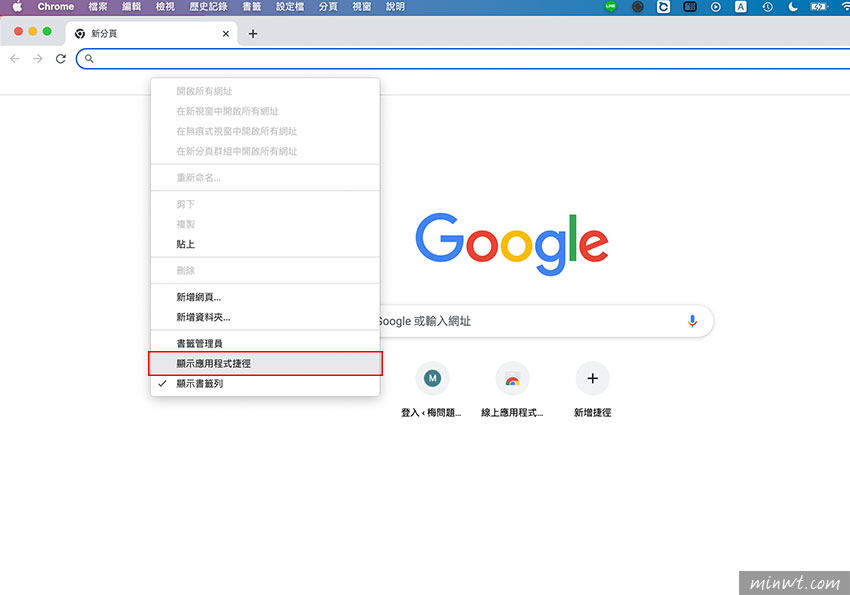Screen dimensions: 850x595
Task: Start voice search with the microphone icon
Action: [692, 321]
